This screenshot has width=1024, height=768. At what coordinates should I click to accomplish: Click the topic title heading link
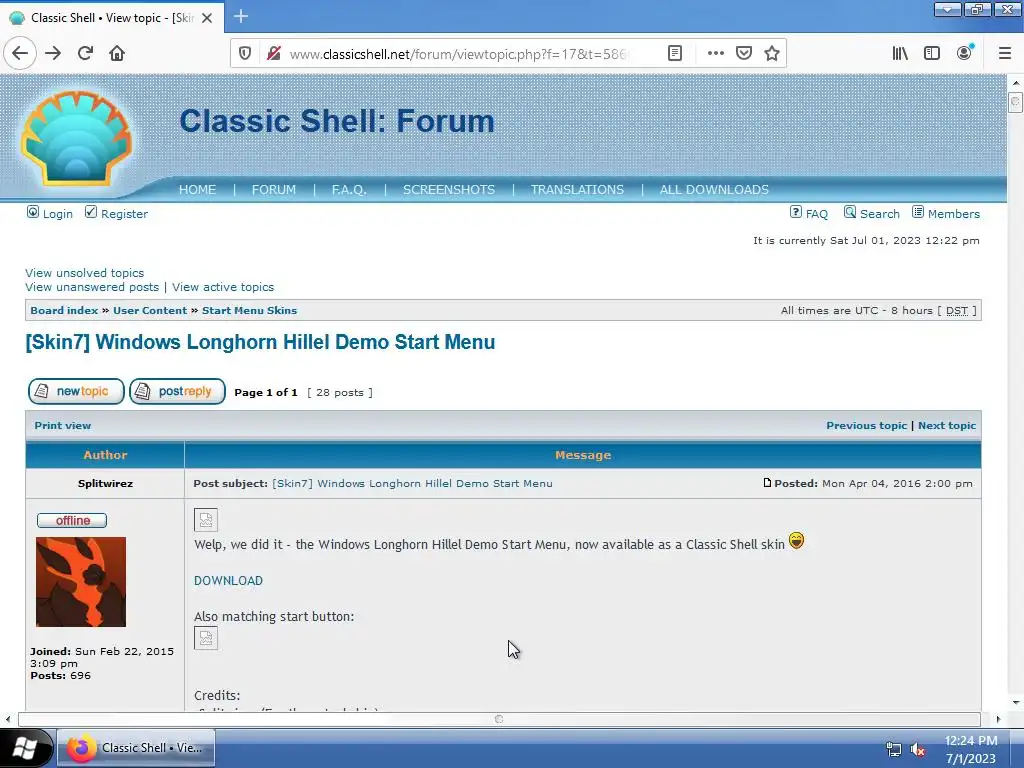(x=260, y=342)
